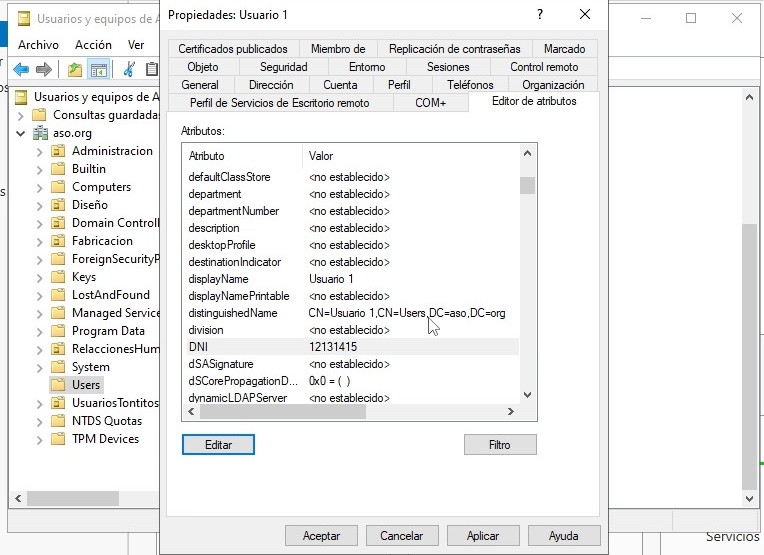Expand the Consultas guardadas node
This screenshot has width=764, height=555.
20,115
